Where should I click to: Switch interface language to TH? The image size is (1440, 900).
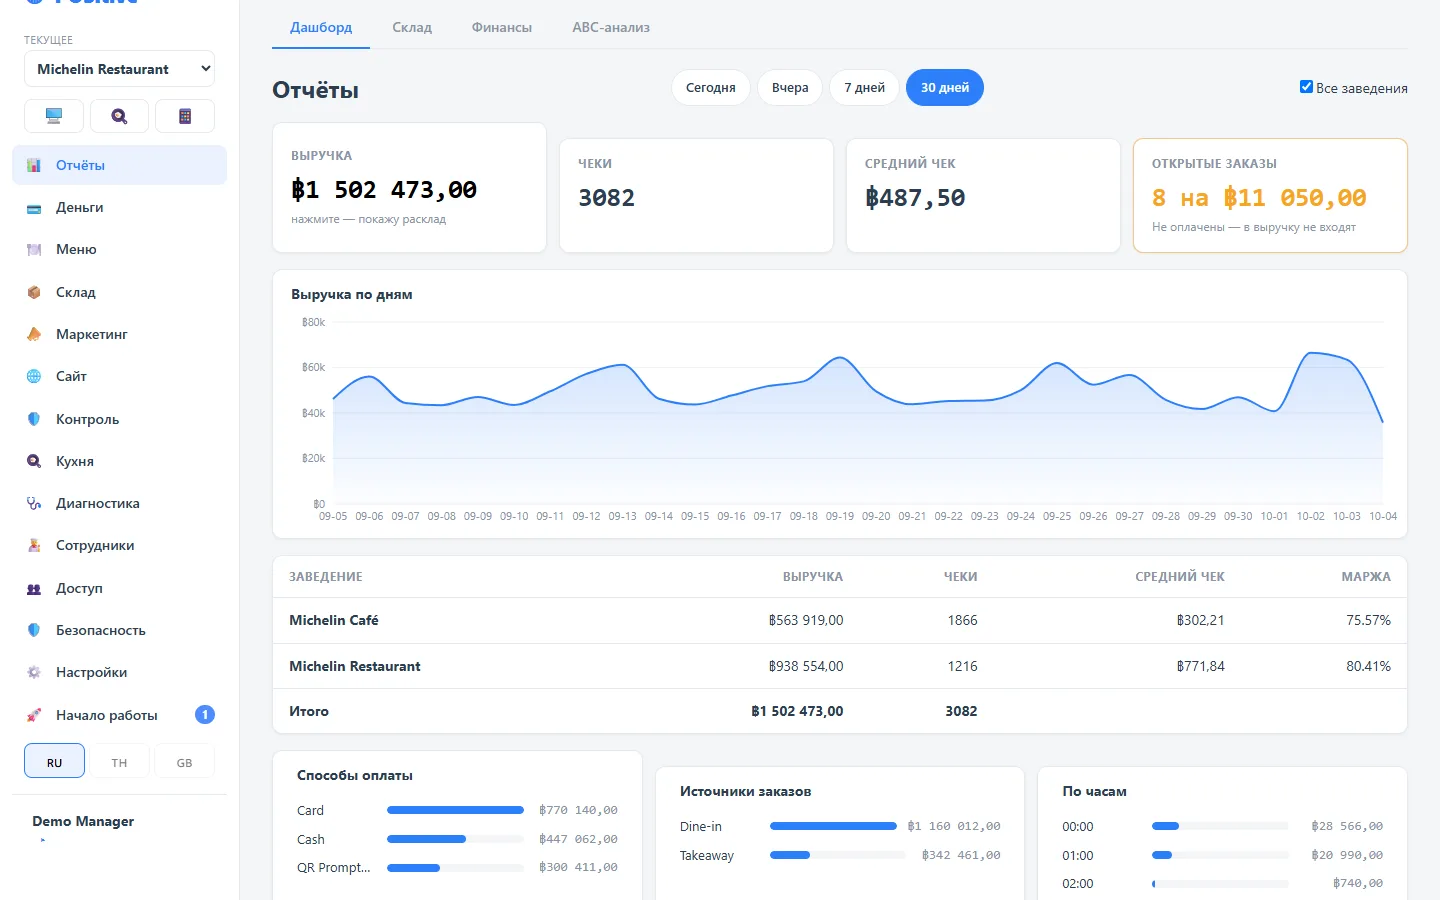tap(119, 762)
